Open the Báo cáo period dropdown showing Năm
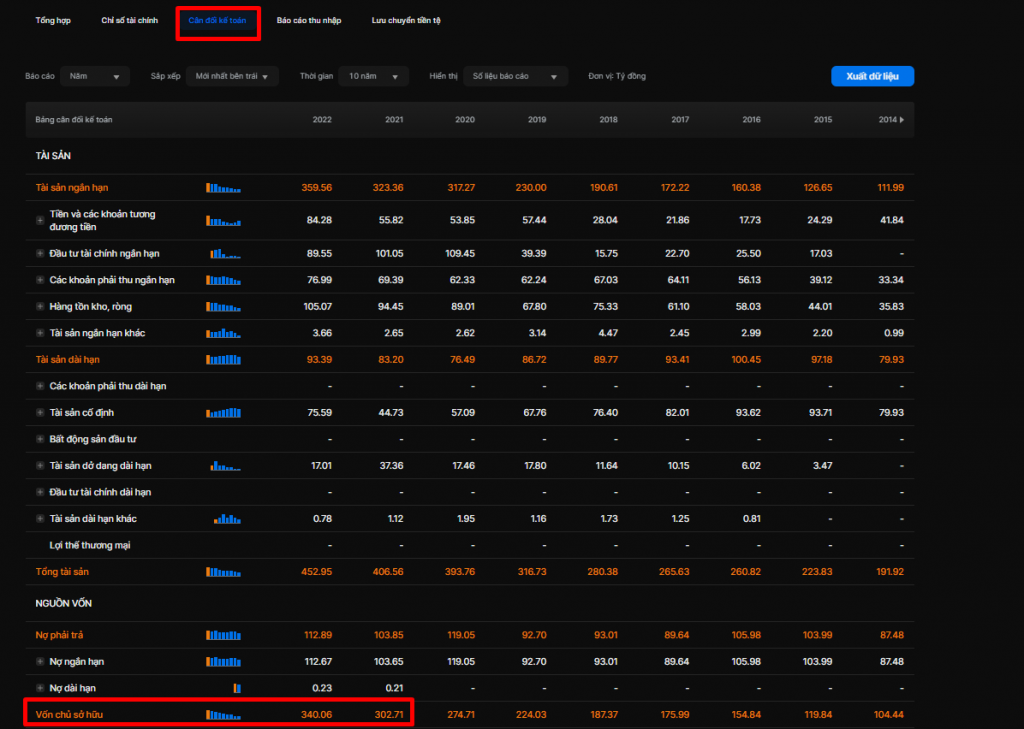 (95, 77)
